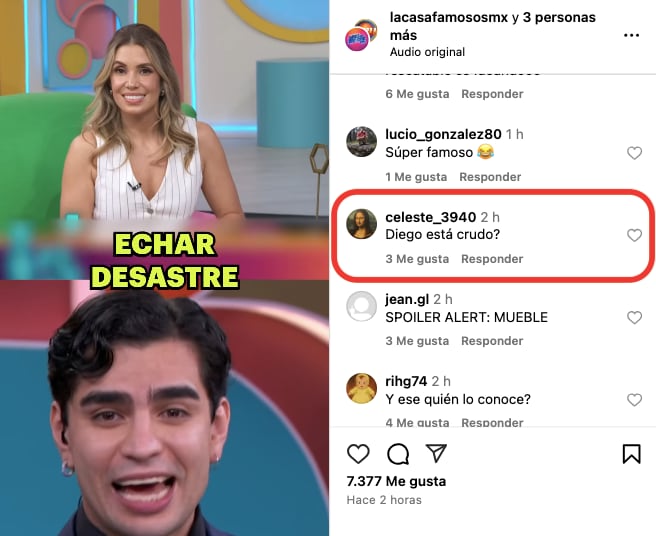
Task: Reply to SPOILER ALERT: MUEBLE comment
Action: [x=492, y=341]
